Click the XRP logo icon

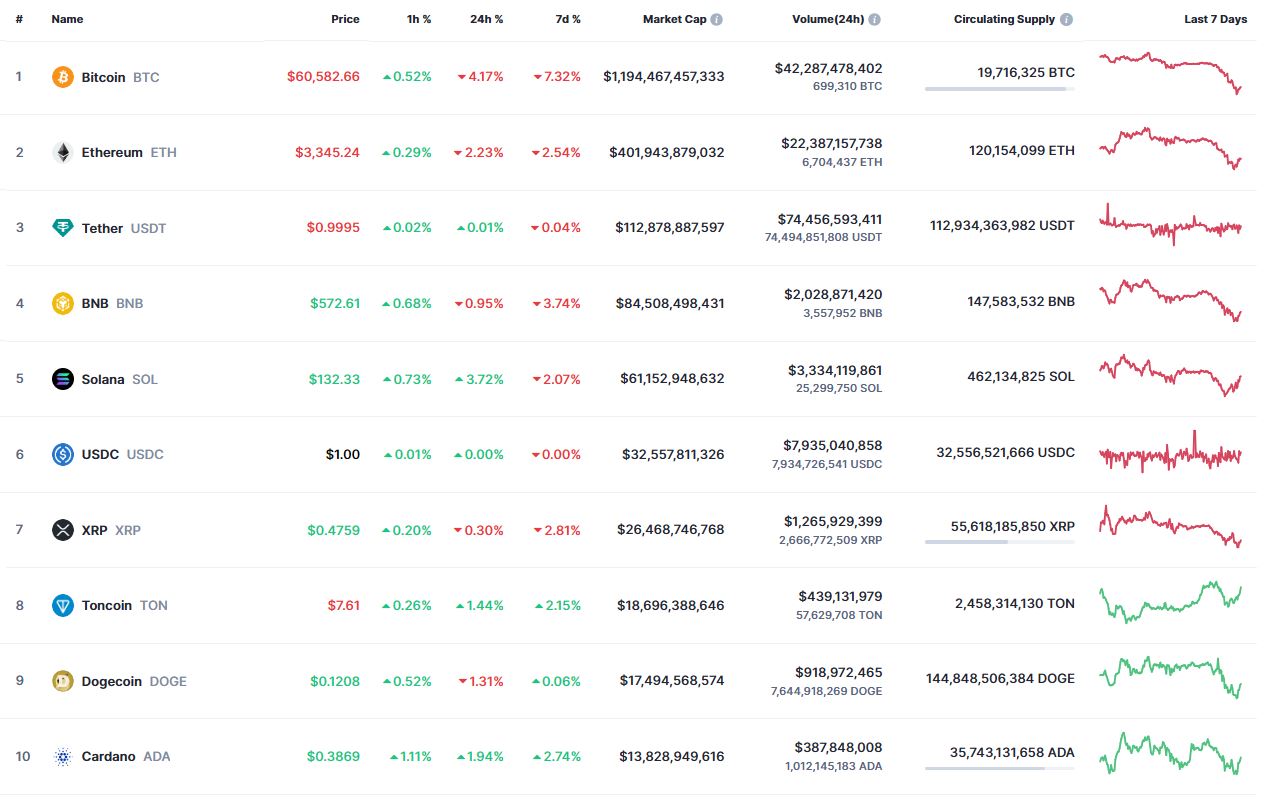click(63, 530)
